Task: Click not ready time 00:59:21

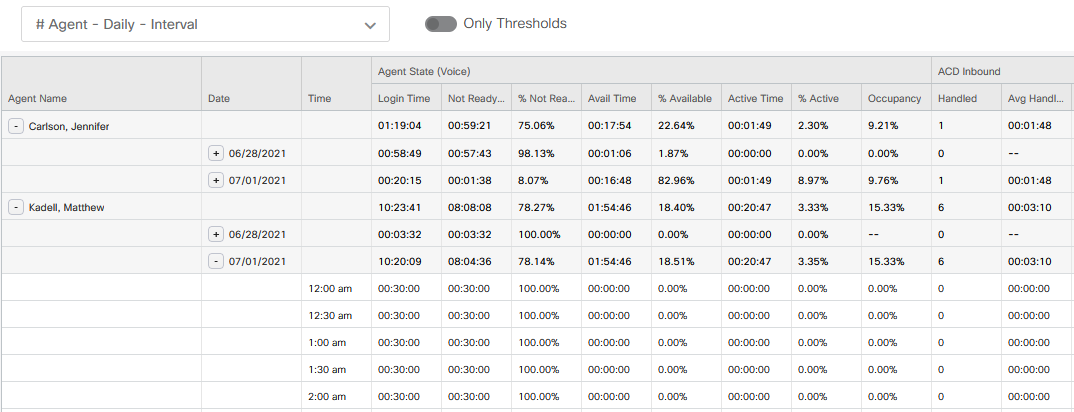Action: [469, 127]
